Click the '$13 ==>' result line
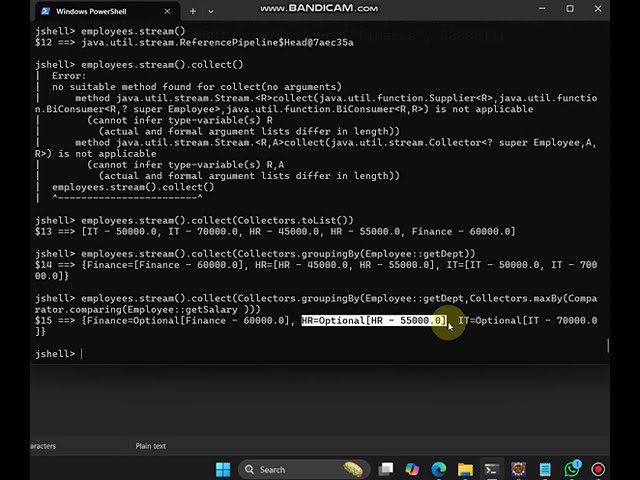Viewport: 640px width, 480px height. point(275,231)
